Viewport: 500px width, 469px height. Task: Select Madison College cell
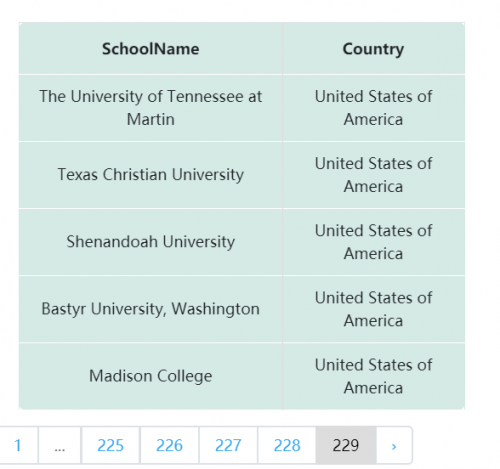(x=151, y=376)
